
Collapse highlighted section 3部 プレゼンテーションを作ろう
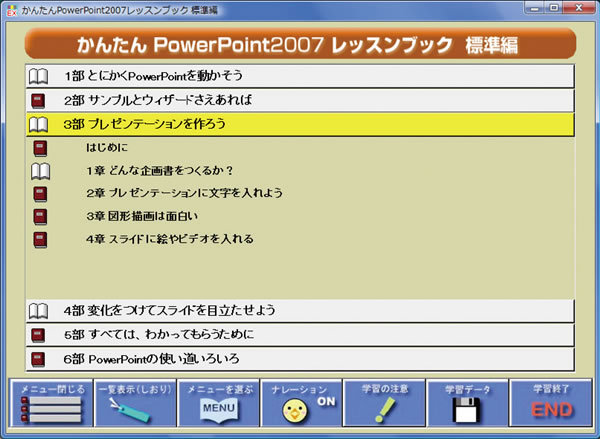(x=300, y=124)
